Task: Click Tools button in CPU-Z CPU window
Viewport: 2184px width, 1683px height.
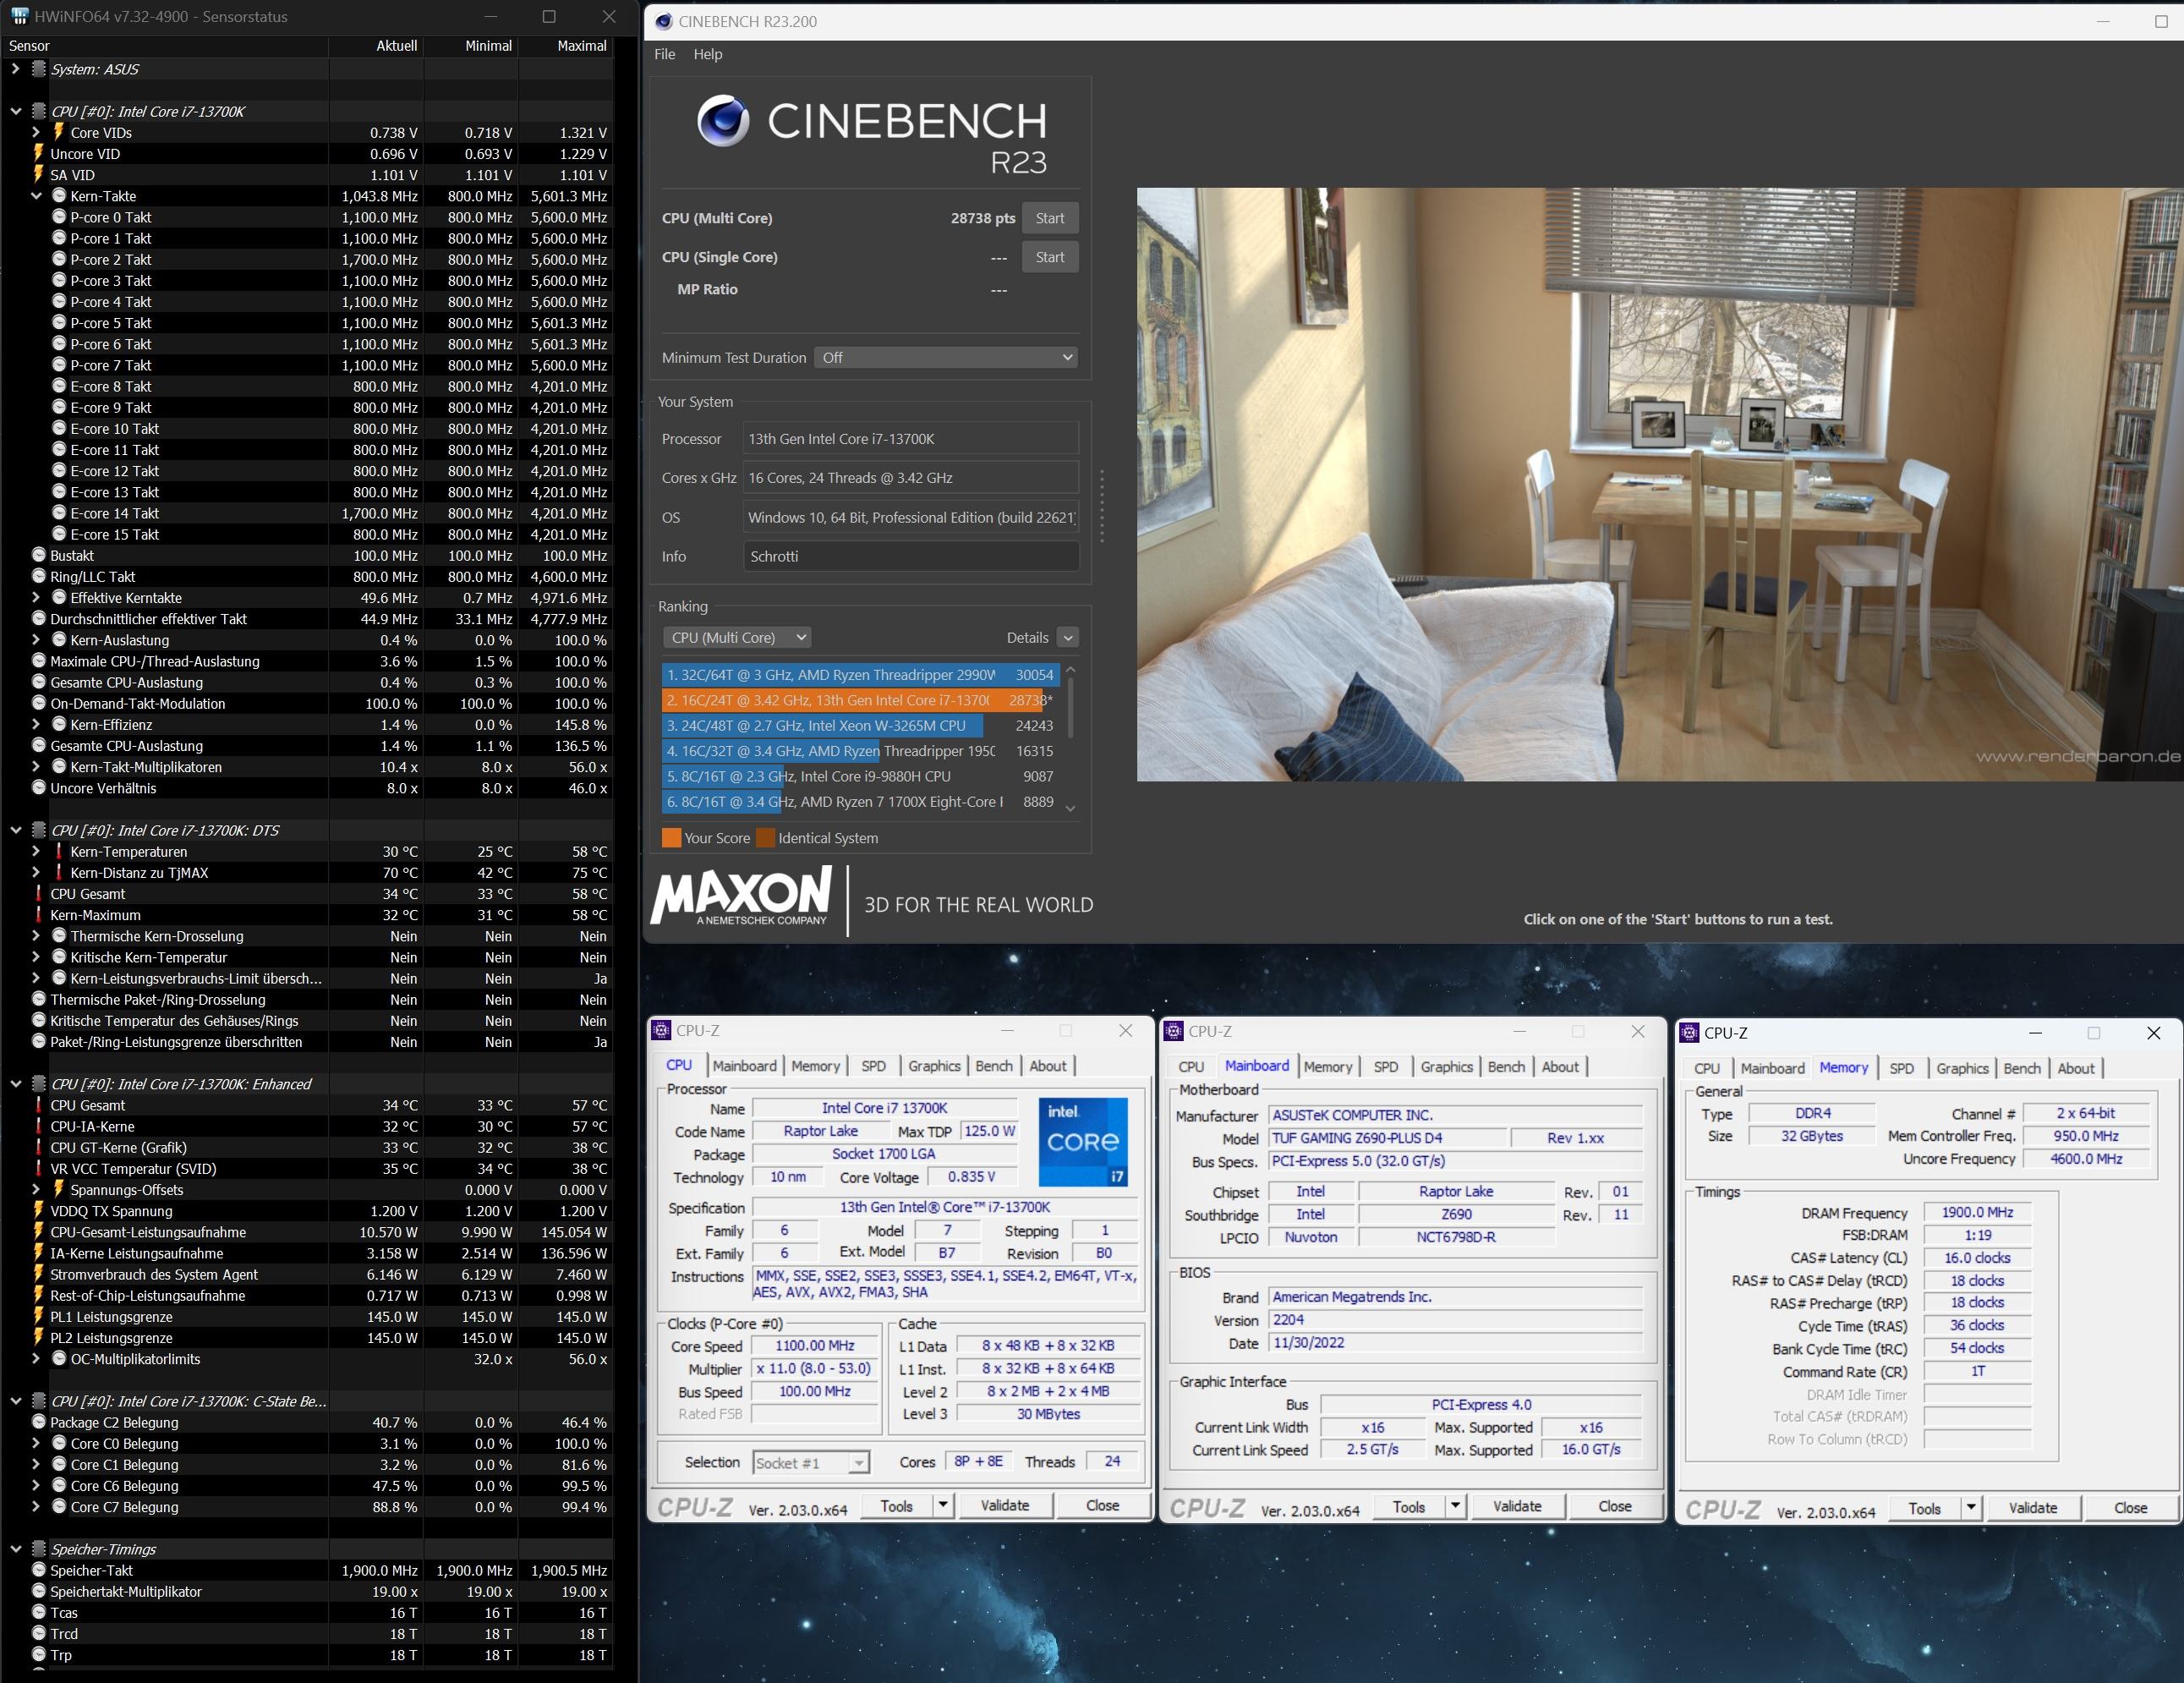Action: point(896,1505)
